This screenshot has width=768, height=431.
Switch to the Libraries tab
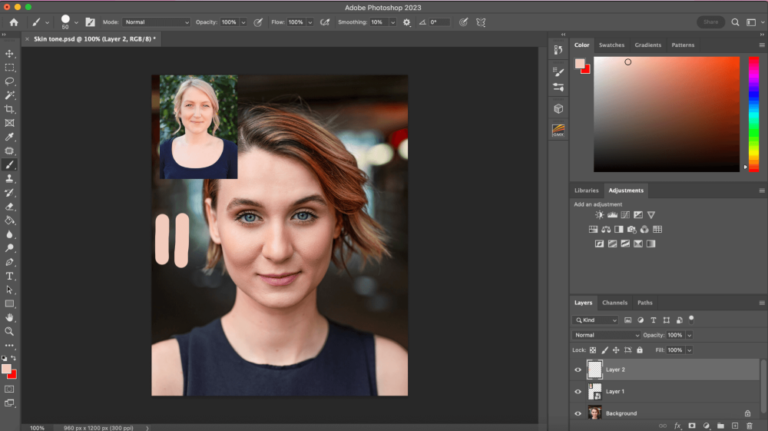[x=586, y=191]
